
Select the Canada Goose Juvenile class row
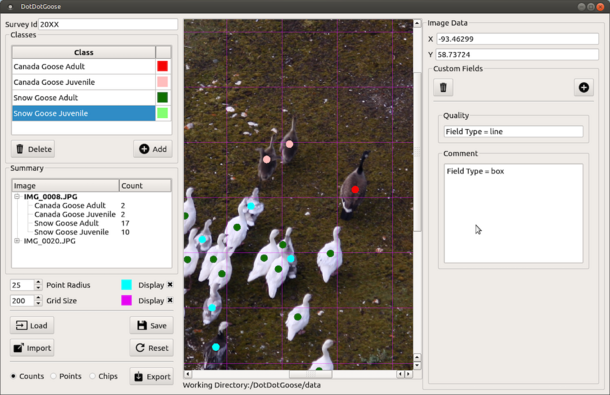(84, 82)
